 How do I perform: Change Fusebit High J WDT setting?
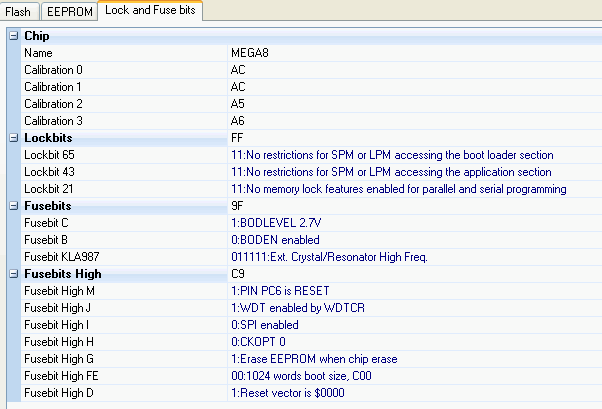click(x=415, y=308)
